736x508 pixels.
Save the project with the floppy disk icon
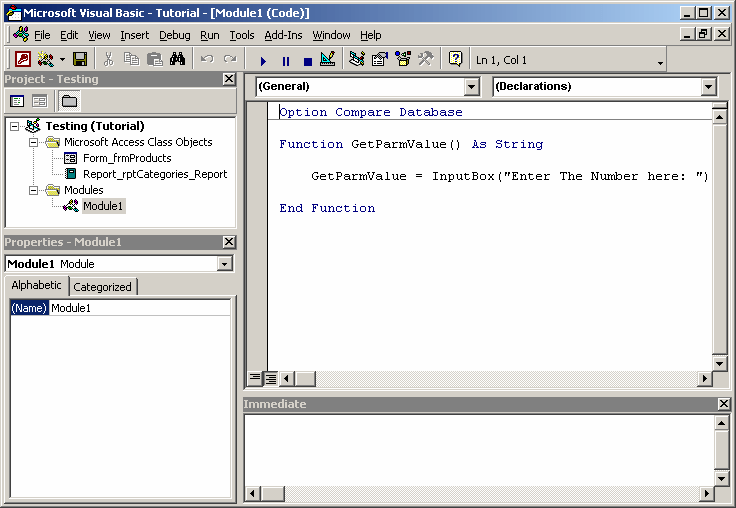click(x=80, y=60)
